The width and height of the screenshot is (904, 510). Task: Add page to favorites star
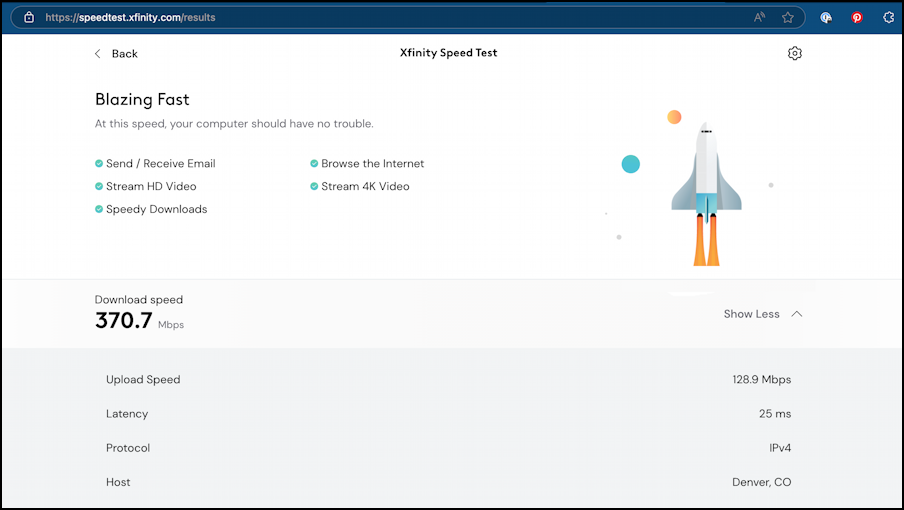788,17
